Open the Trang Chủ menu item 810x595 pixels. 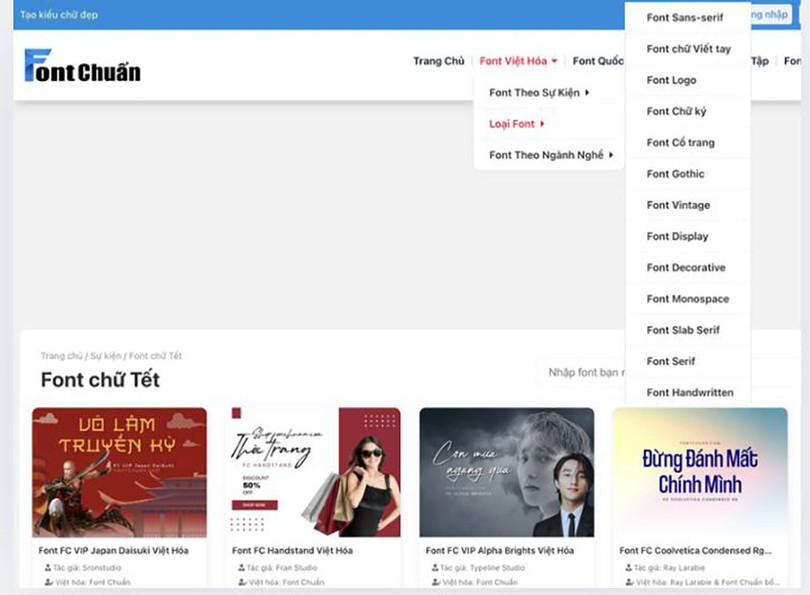point(438,61)
